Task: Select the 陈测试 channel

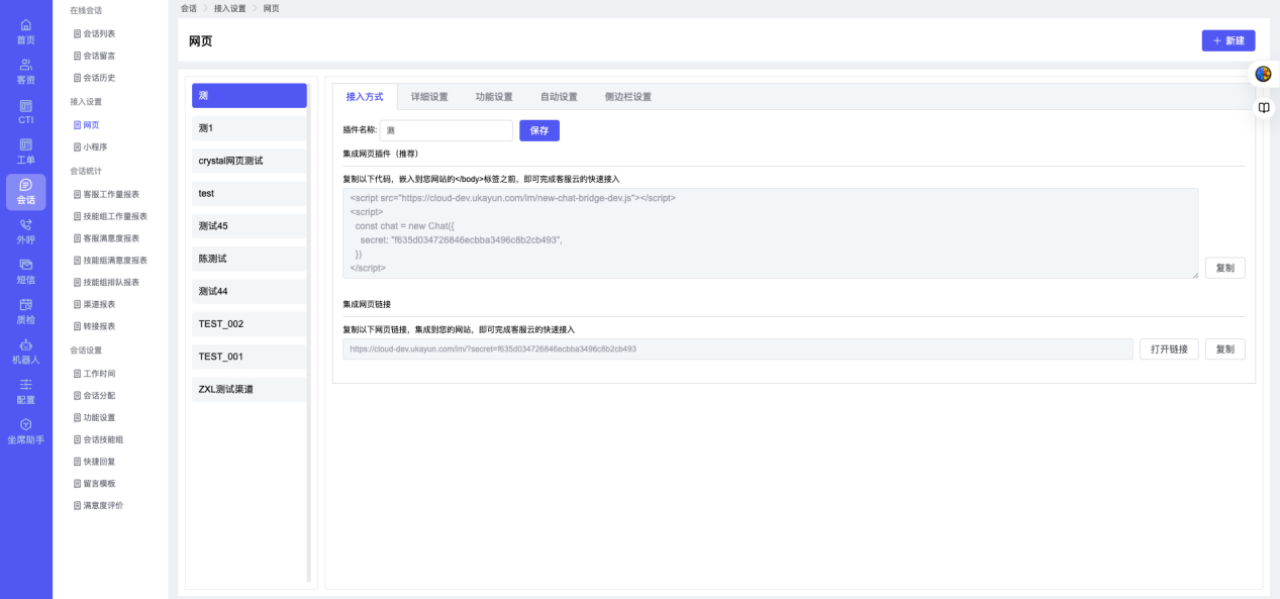Action: (x=249, y=259)
